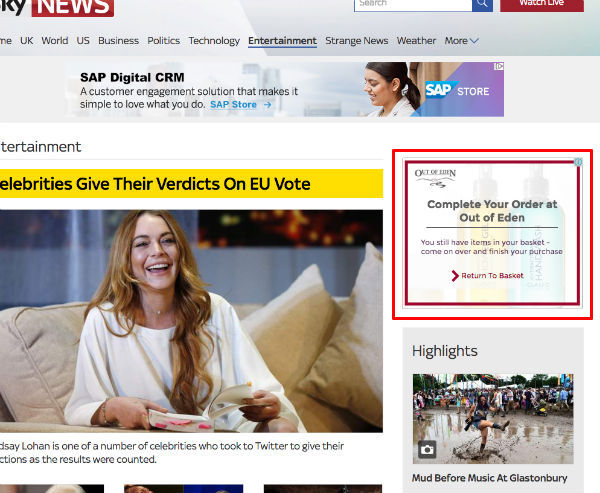Open the Lindsay Lohan main story photo
600x493 pixels.
point(191,321)
